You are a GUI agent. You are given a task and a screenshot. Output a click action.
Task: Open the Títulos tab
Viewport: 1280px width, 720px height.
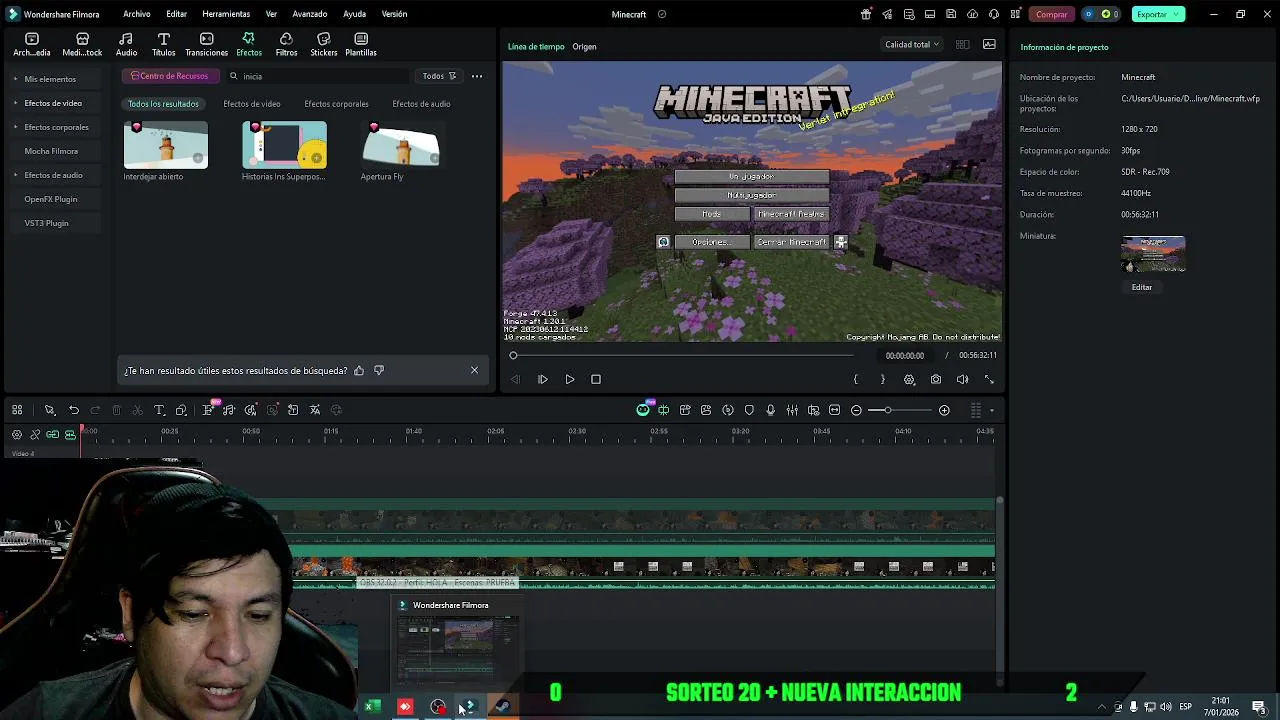163,45
